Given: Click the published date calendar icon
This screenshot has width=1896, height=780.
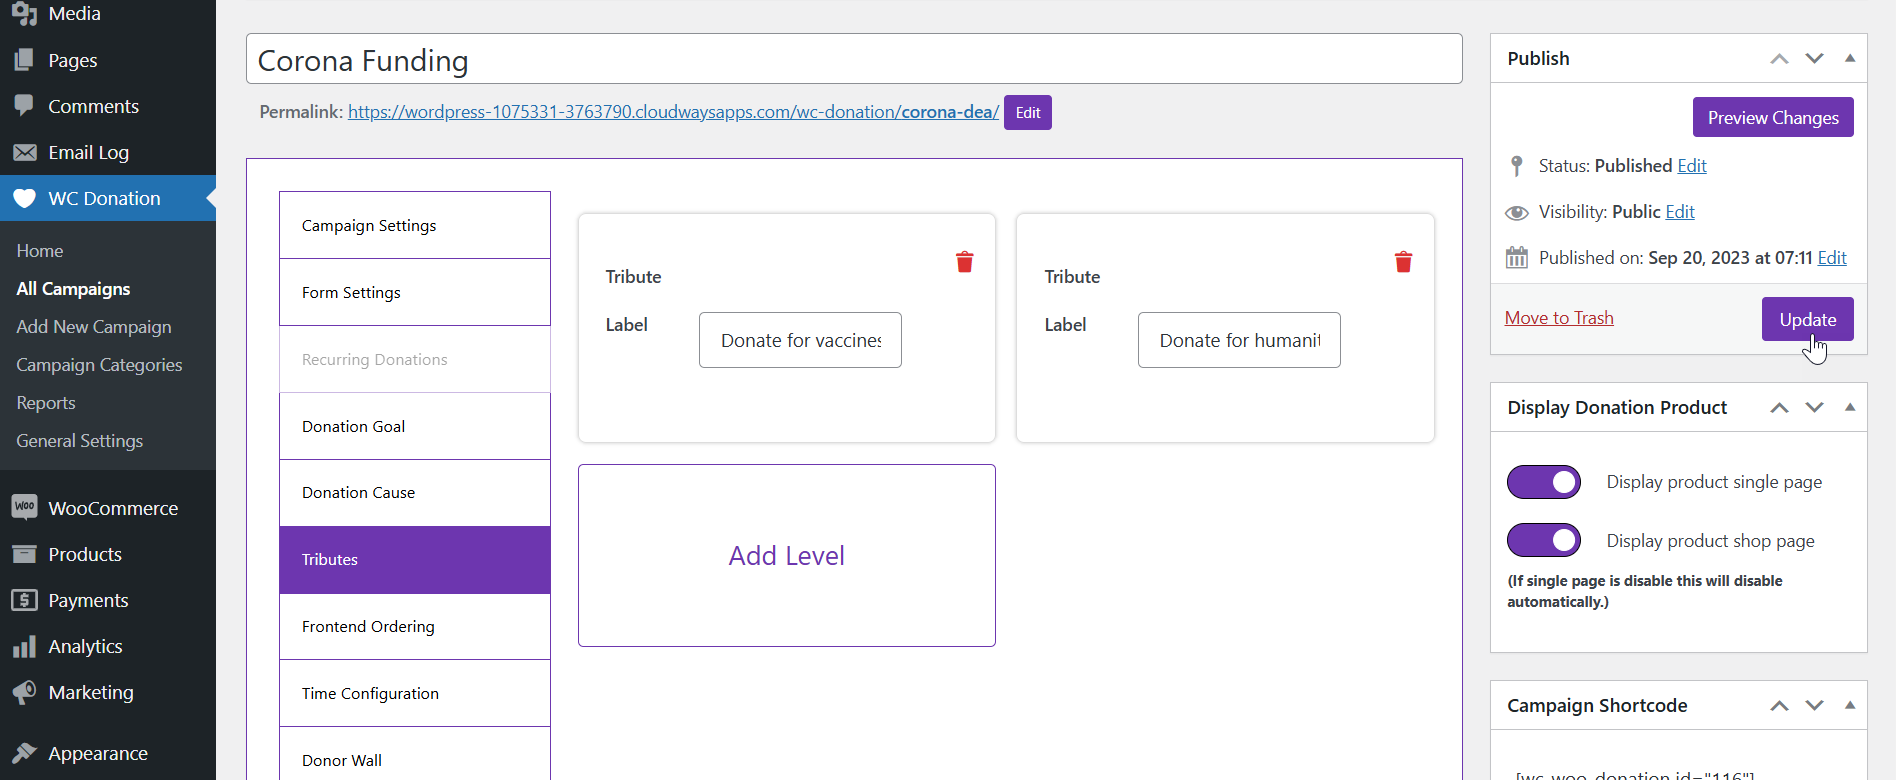Looking at the screenshot, I should click(1517, 258).
